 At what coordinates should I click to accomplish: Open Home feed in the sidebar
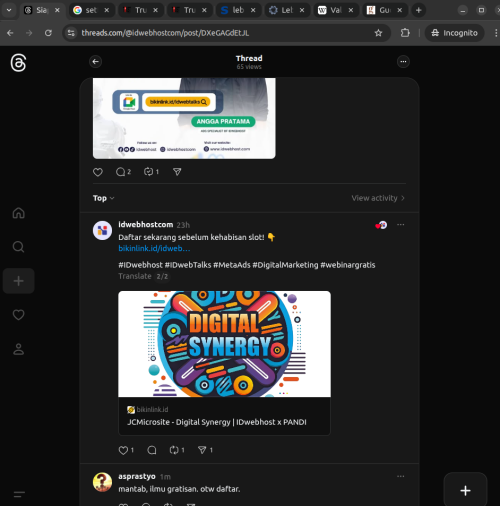(x=18, y=213)
